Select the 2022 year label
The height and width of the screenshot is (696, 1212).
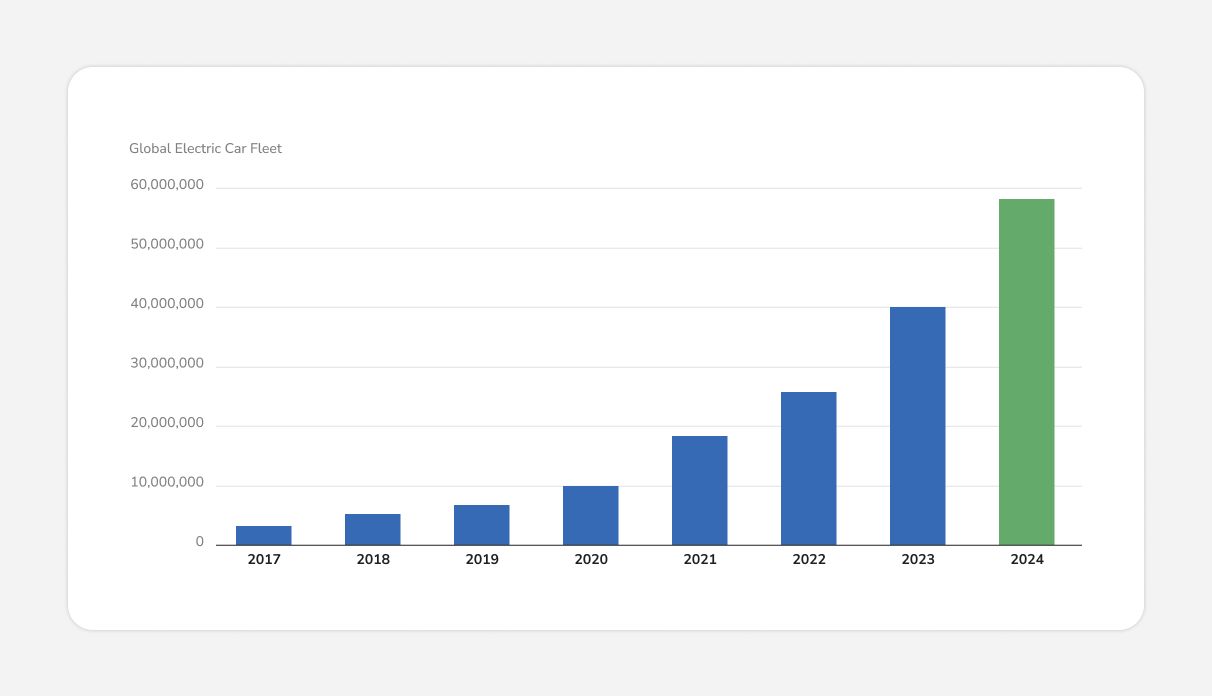click(809, 560)
